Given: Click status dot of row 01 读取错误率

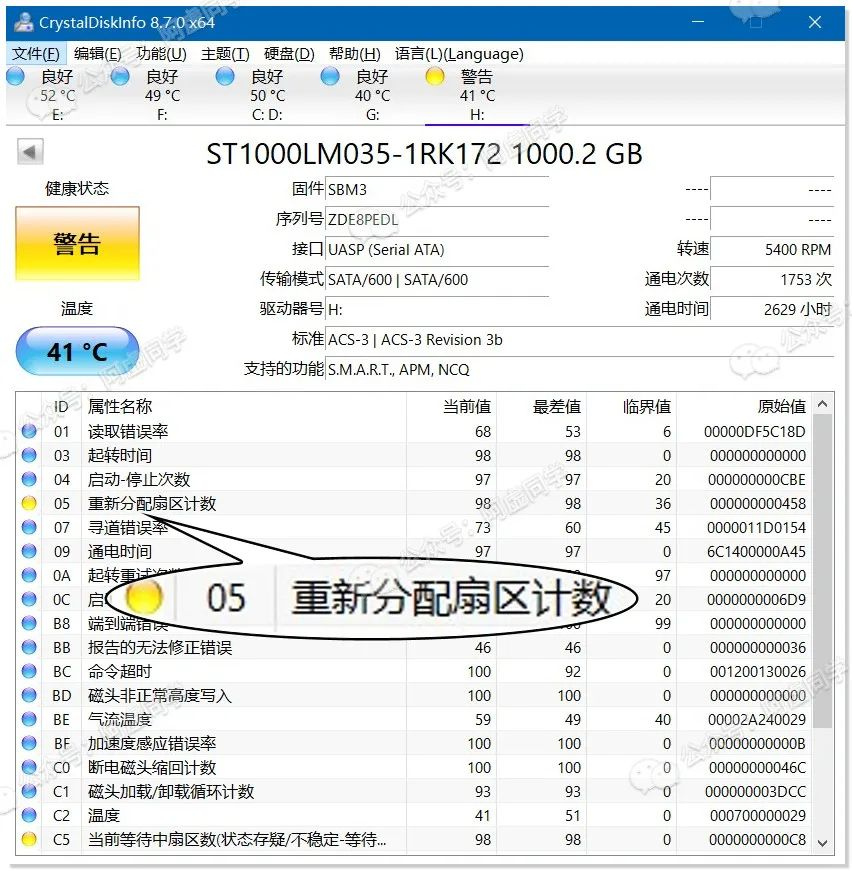Looking at the screenshot, I should pos(29,431).
